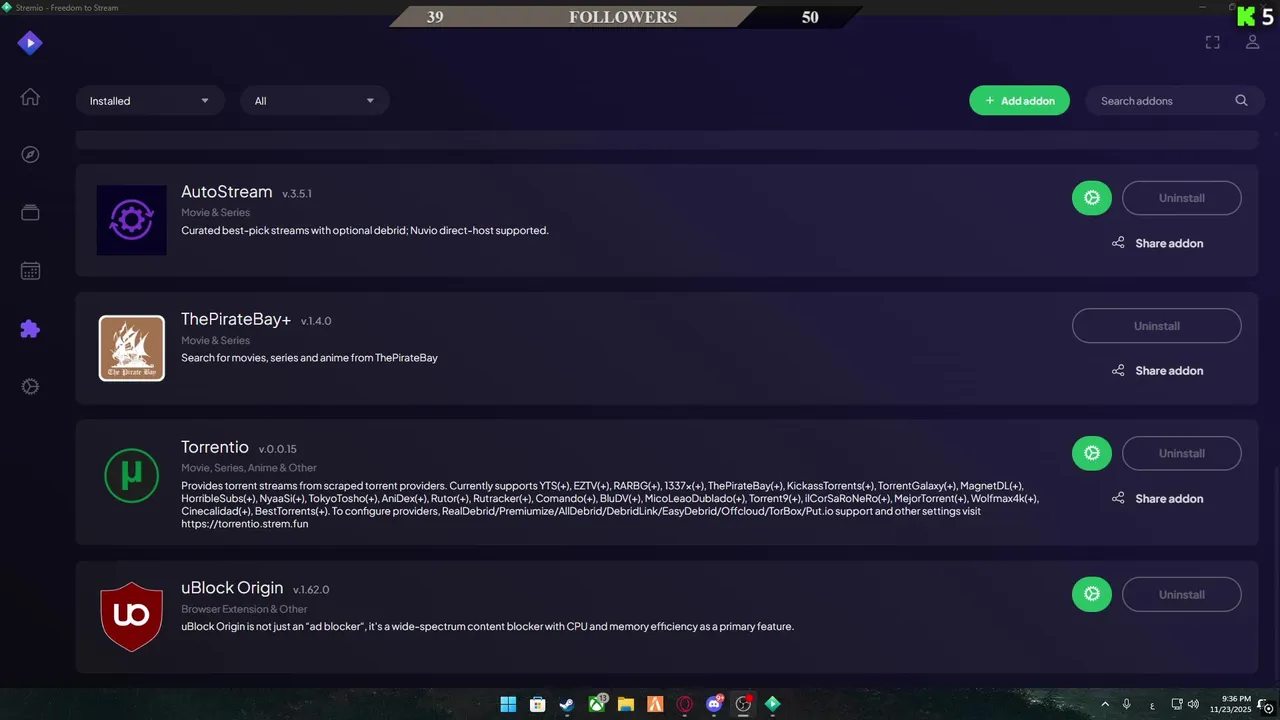The height and width of the screenshot is (720, 1280).
Task: Open the Windows Start menu
Action: click(x=508, y=704)
